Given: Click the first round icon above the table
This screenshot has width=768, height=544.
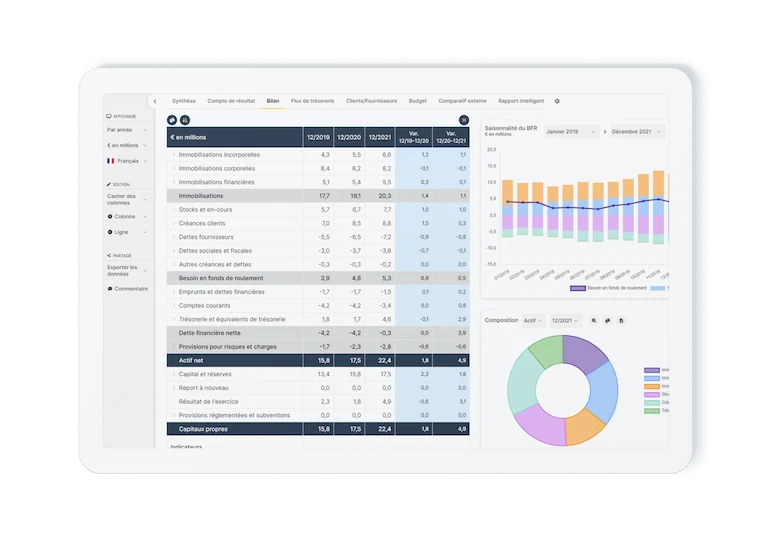Looking at the screenshot, I should click(x=172, y=120).
